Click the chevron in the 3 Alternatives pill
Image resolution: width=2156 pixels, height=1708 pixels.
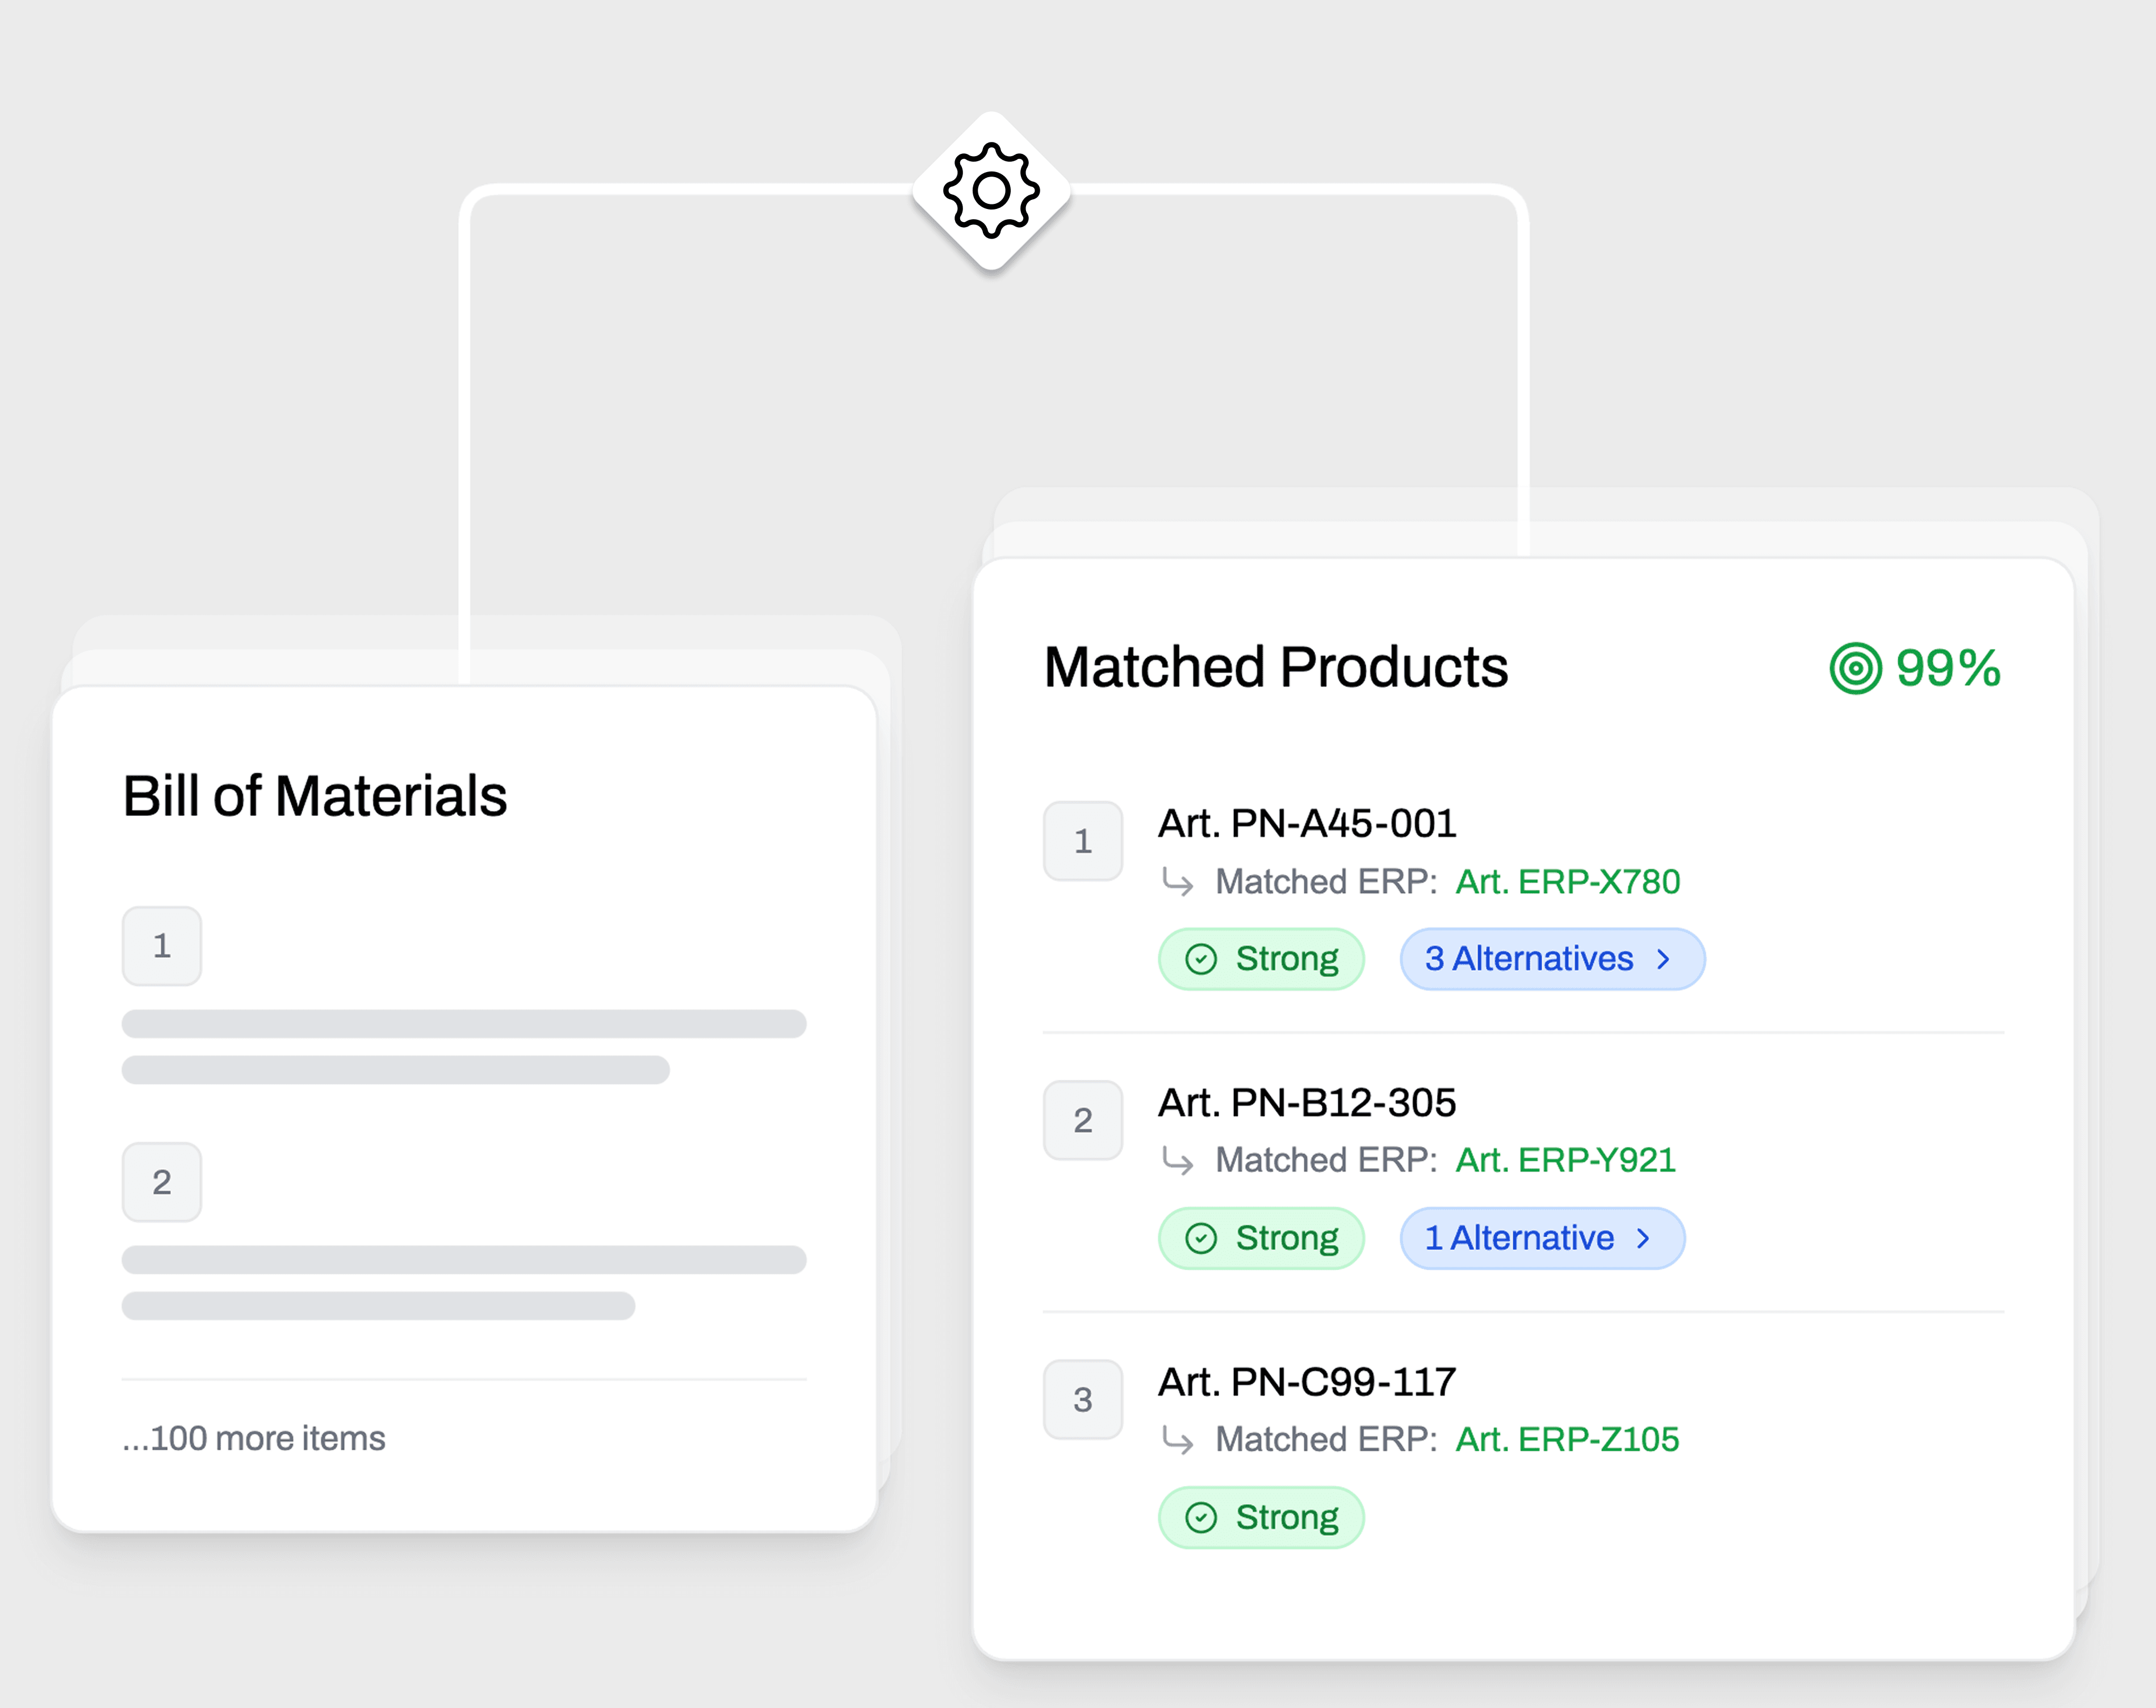(x=1663, y=959)
